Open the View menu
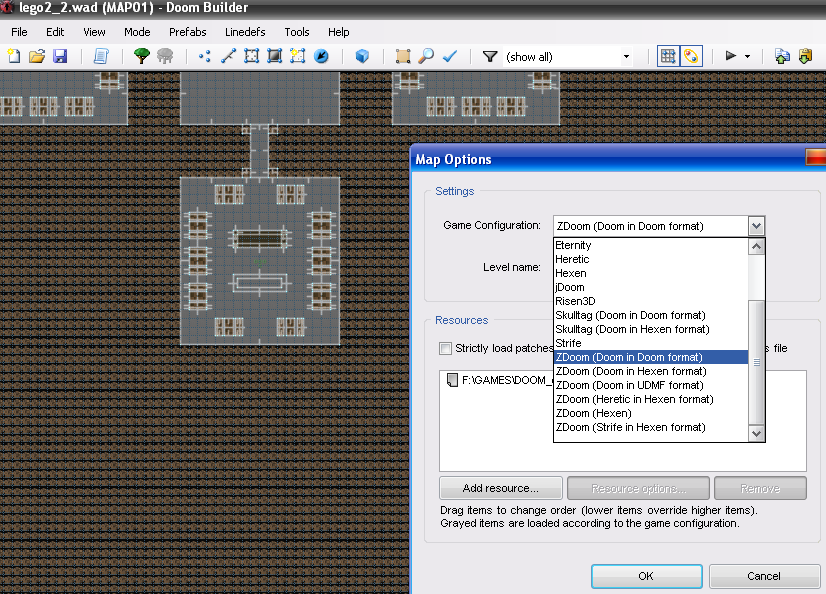The width and height of the screenshot is (826, 594). coord(94,32)
